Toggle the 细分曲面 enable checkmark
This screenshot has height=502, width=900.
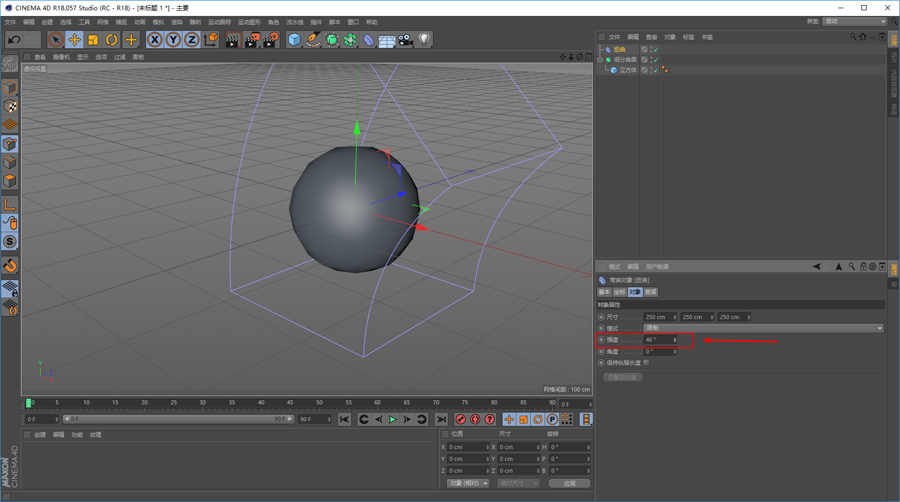[x=655, y=60]
